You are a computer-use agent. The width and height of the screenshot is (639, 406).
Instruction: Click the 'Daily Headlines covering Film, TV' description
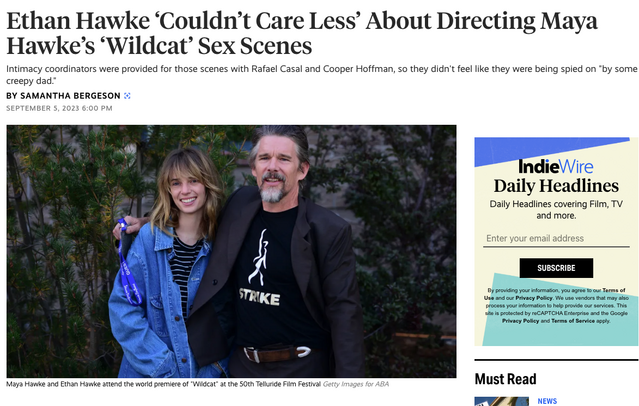[556, 209]
